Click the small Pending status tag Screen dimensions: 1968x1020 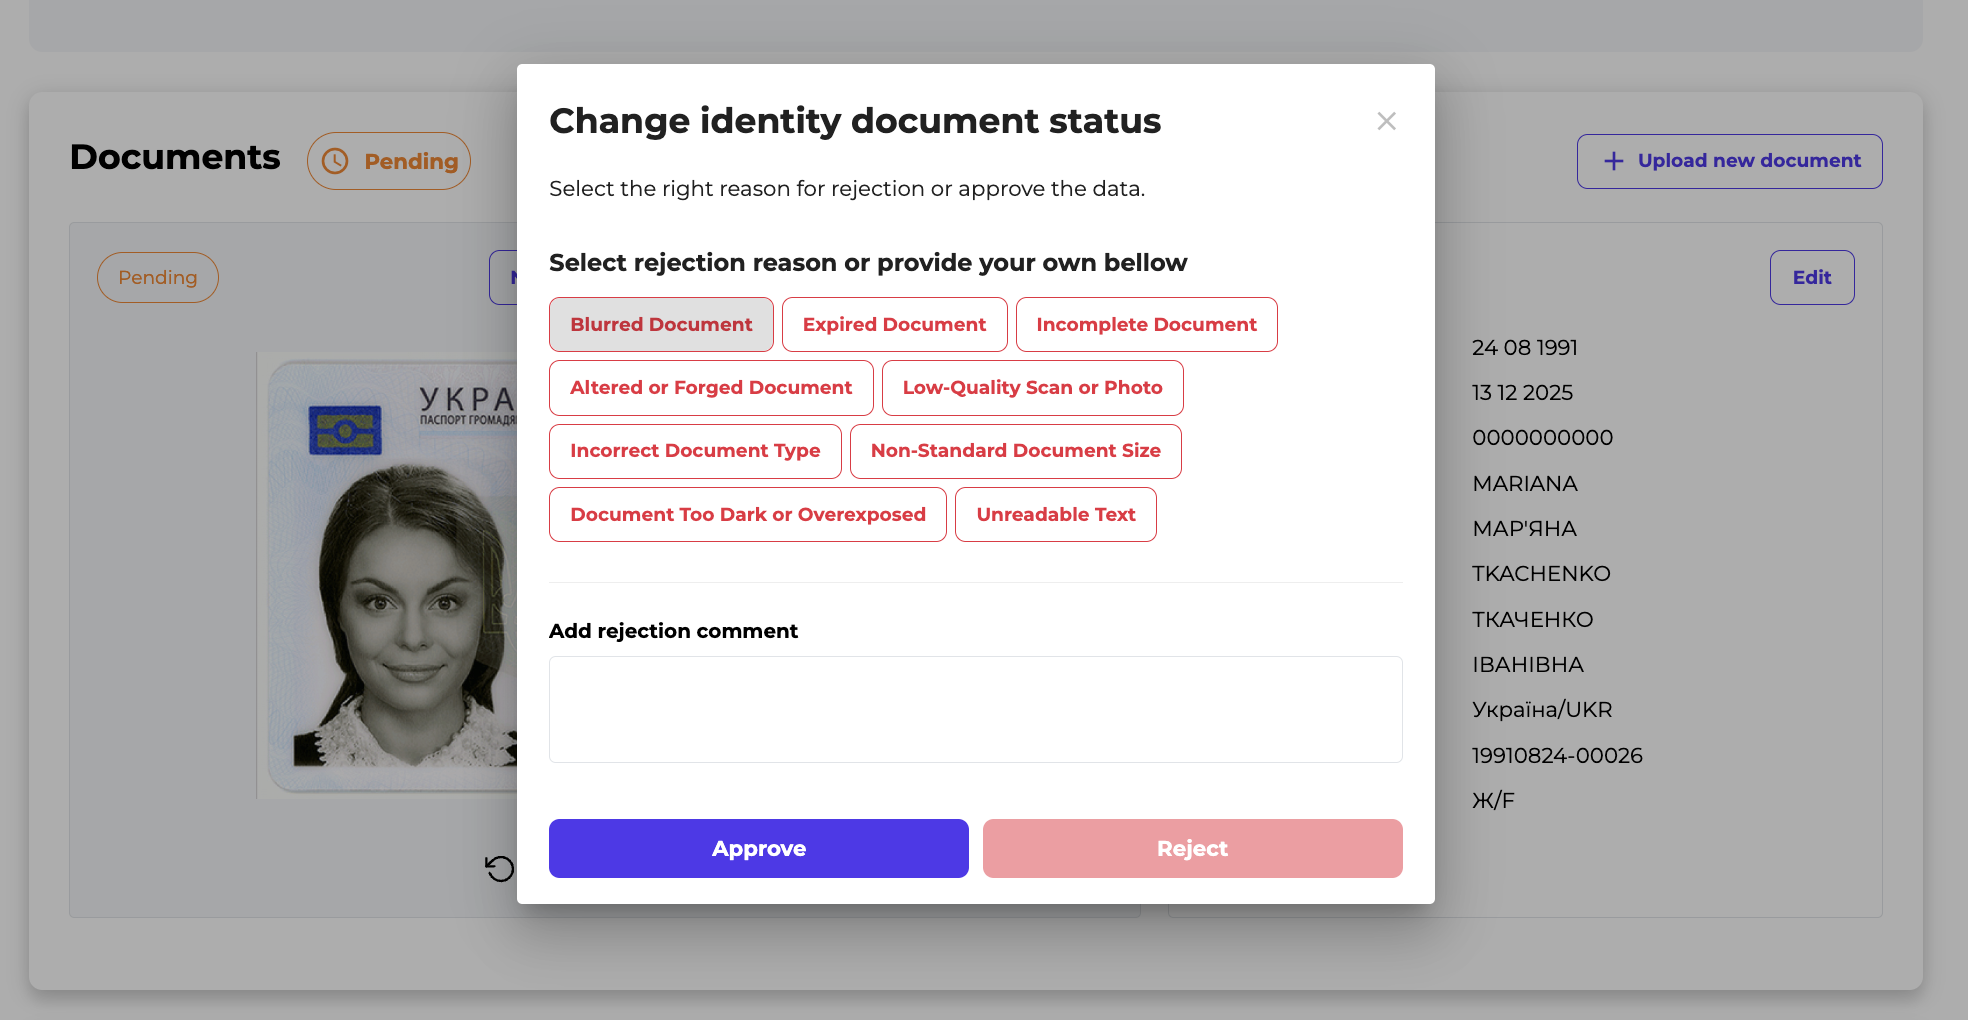click(x=158, y=278)
